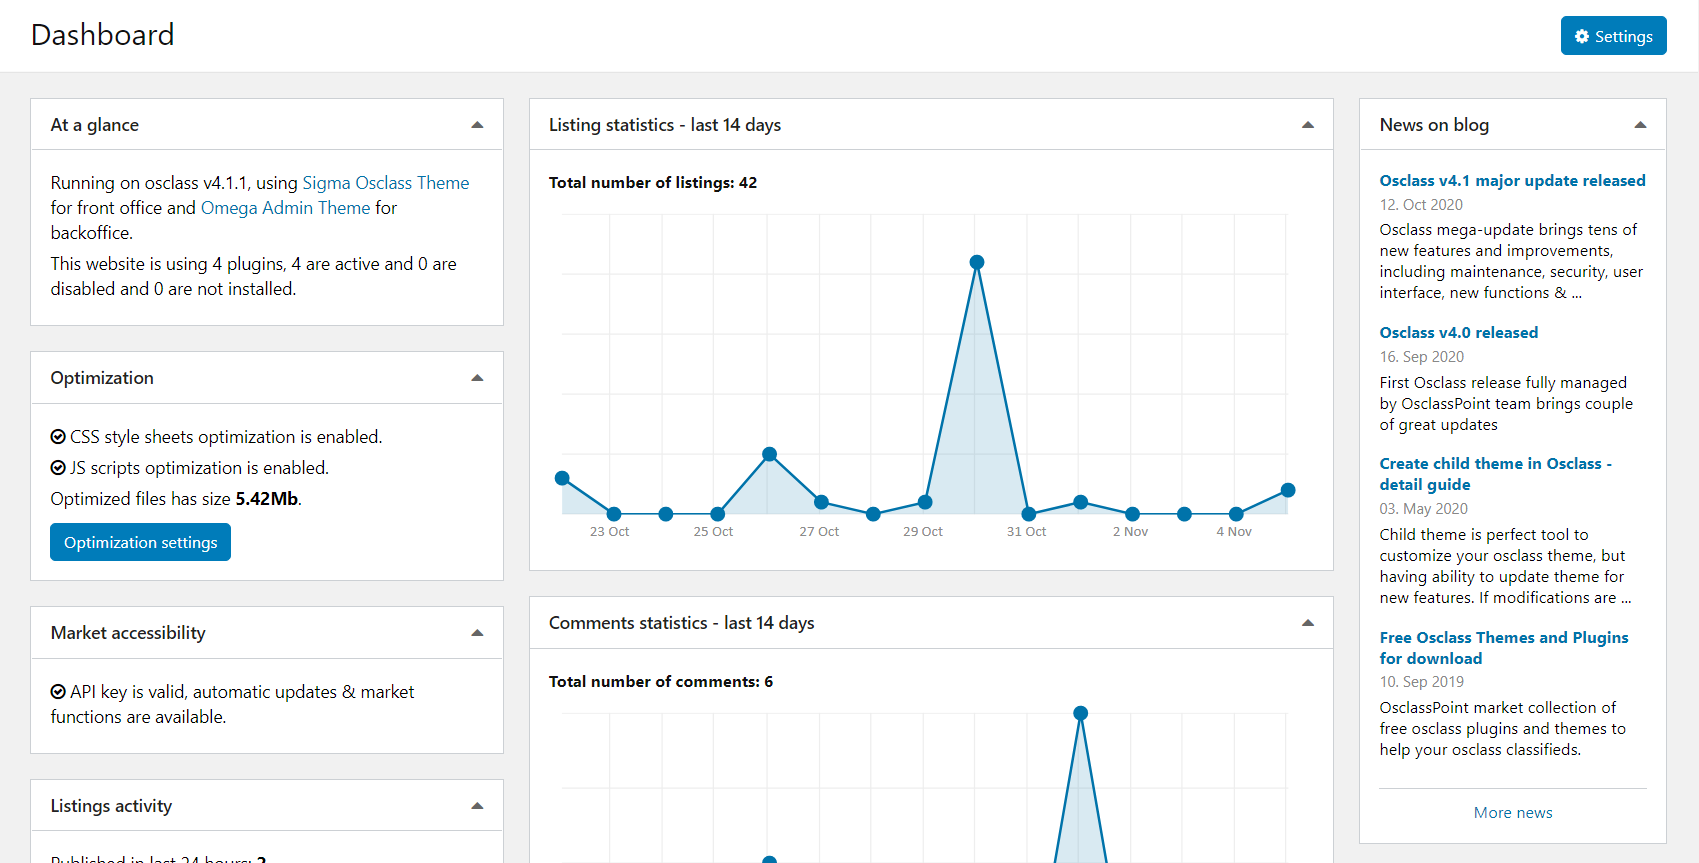Click the '12. Oct 2020' news date
This screenshot has height=863, width=1699.
pyautogui.click(x=1421, y=205)
